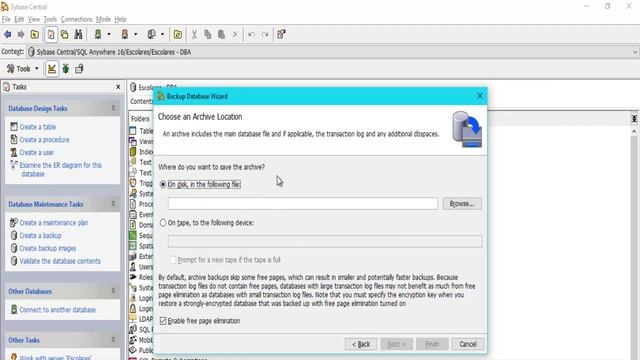Click the right-side vertical scrollbar
The height and width of the screenshot is (360, 640).
point(634,245)
